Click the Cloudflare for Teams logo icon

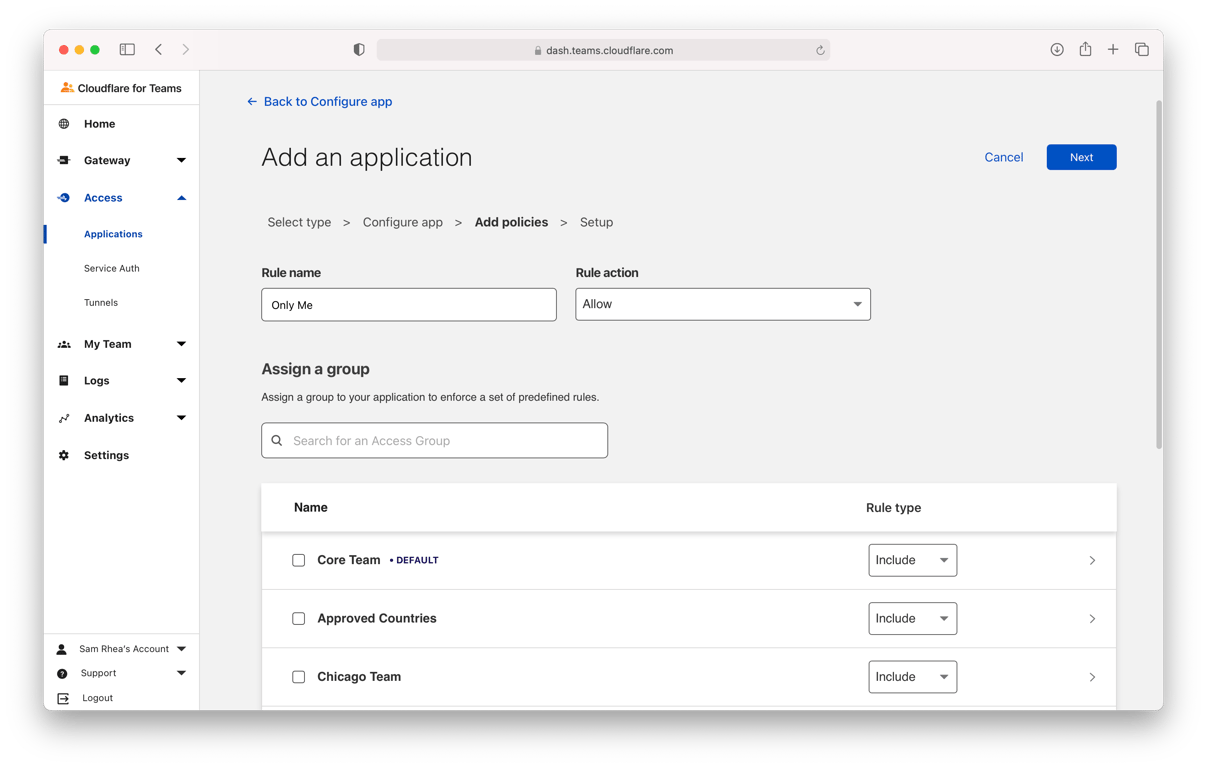click(x=67, y=88)
